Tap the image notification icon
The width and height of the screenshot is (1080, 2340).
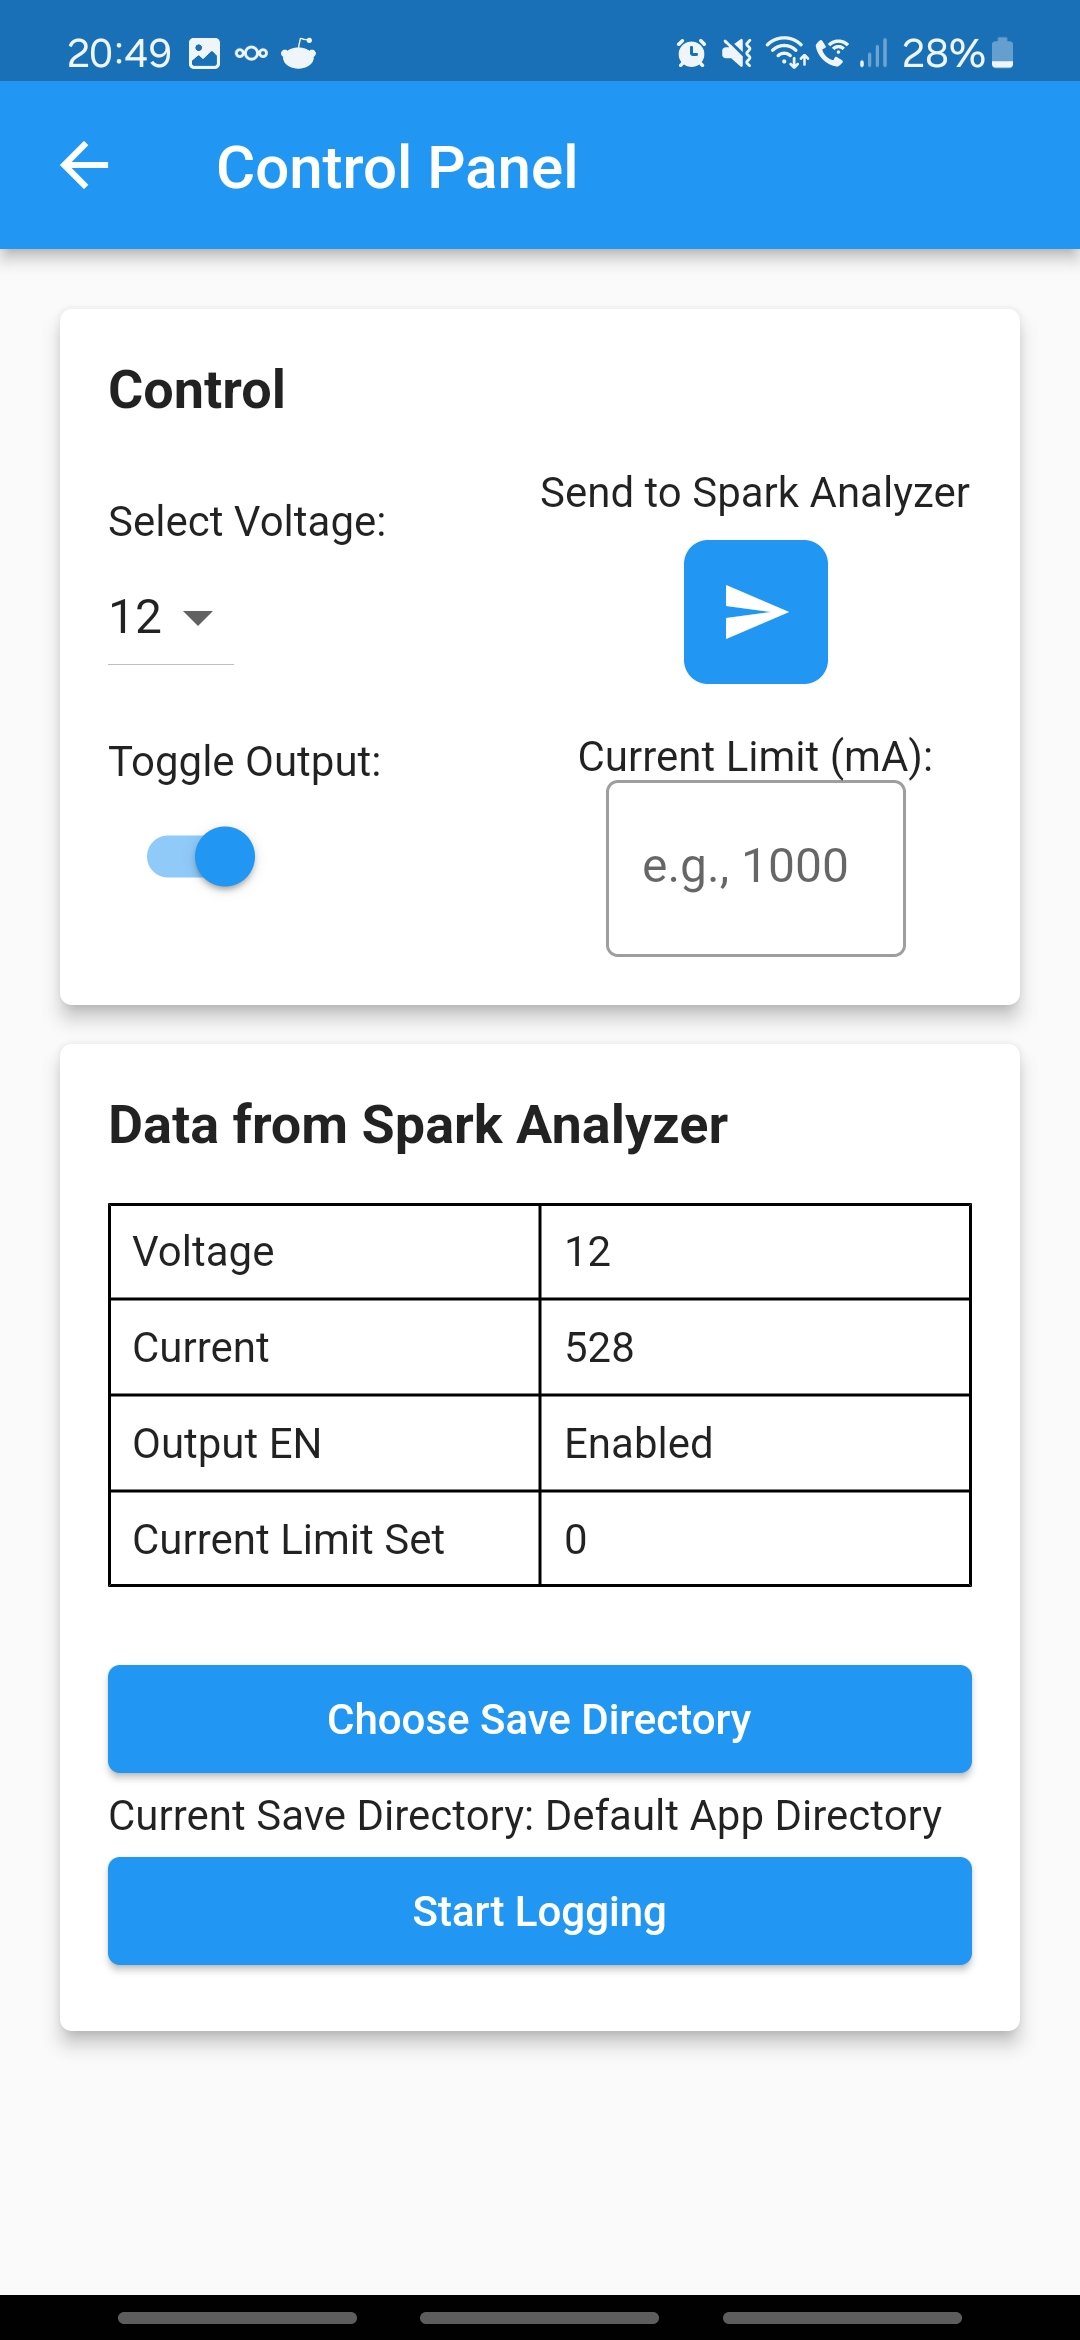click(x=204, y=53)
